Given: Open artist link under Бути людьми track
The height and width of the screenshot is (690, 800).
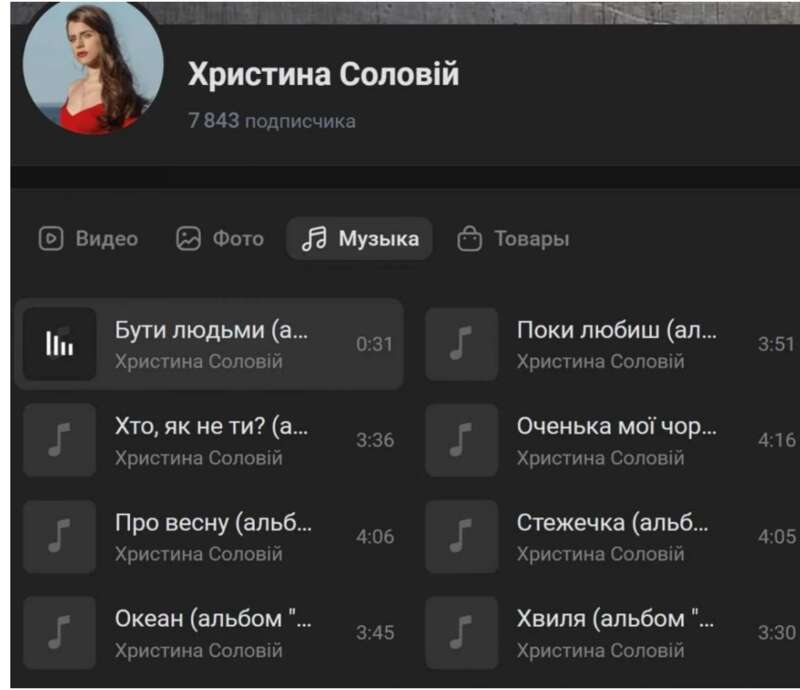Looking at the screenshot, I should tap(198, 361).
